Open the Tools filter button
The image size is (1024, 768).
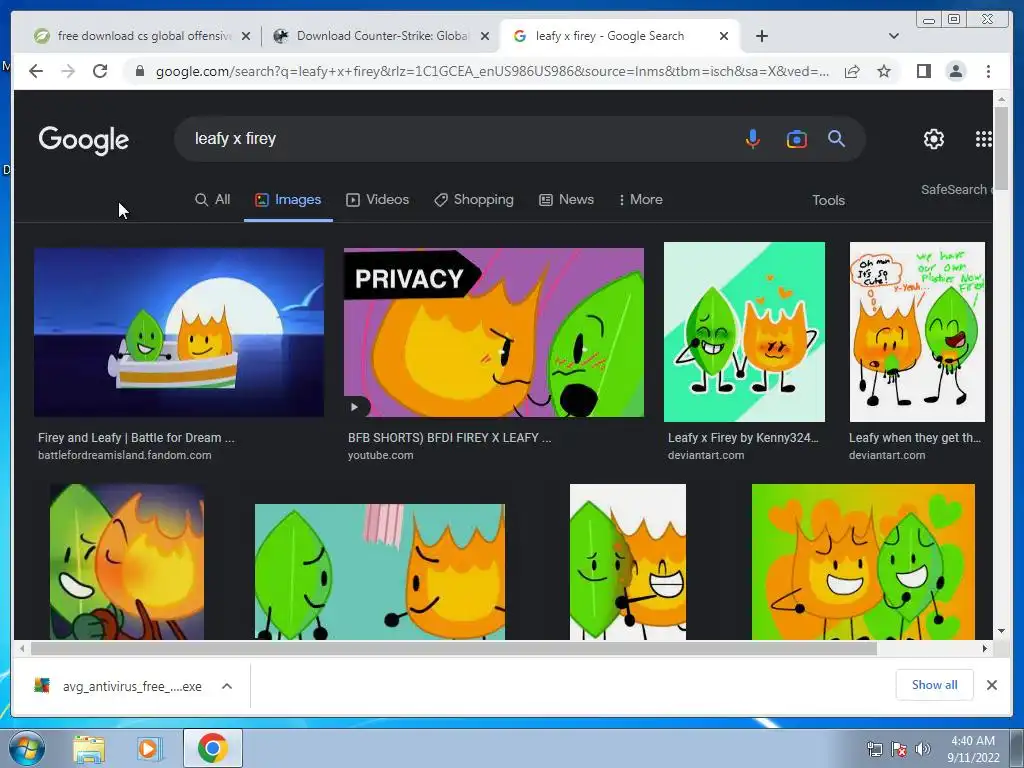click(828, 200)
